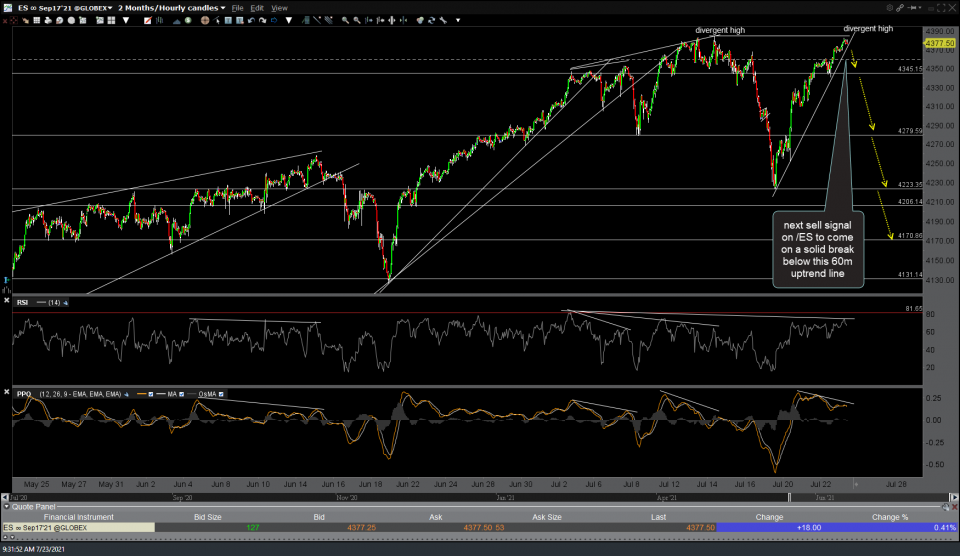Click the zoom in magnifier icon
This screenshot has height=556, width=960.
[x=345, y=20]
